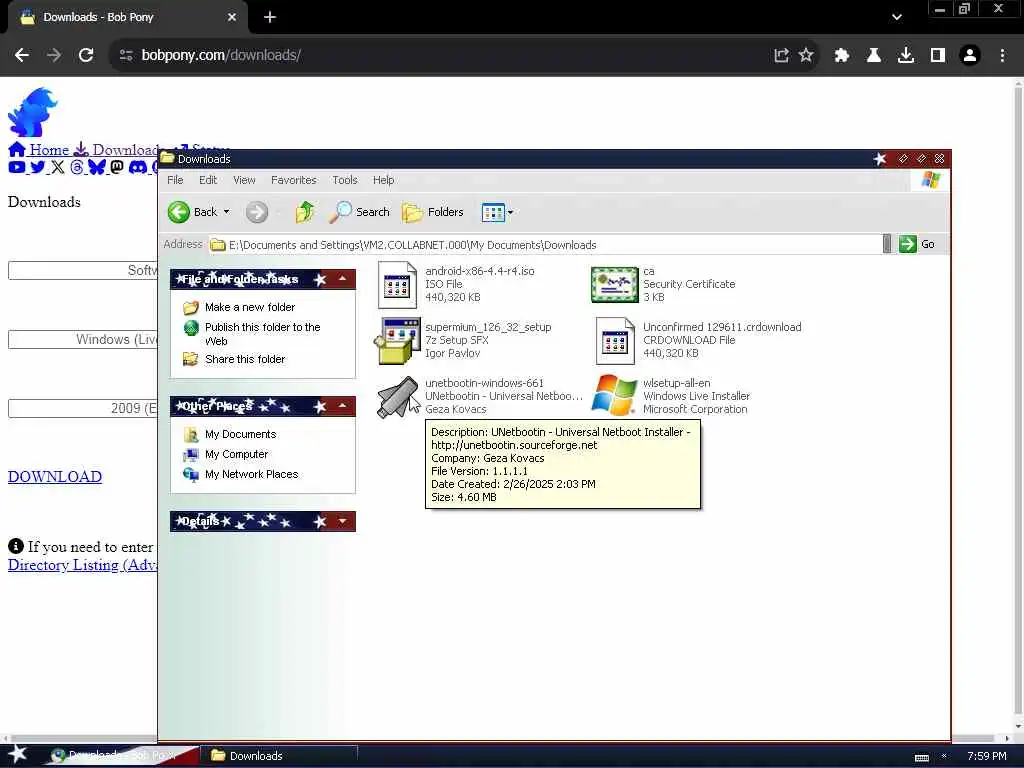This screenshot has height=768, width=1024.
Task: Click Publish this folder to the Web
Action: (263, 334)
